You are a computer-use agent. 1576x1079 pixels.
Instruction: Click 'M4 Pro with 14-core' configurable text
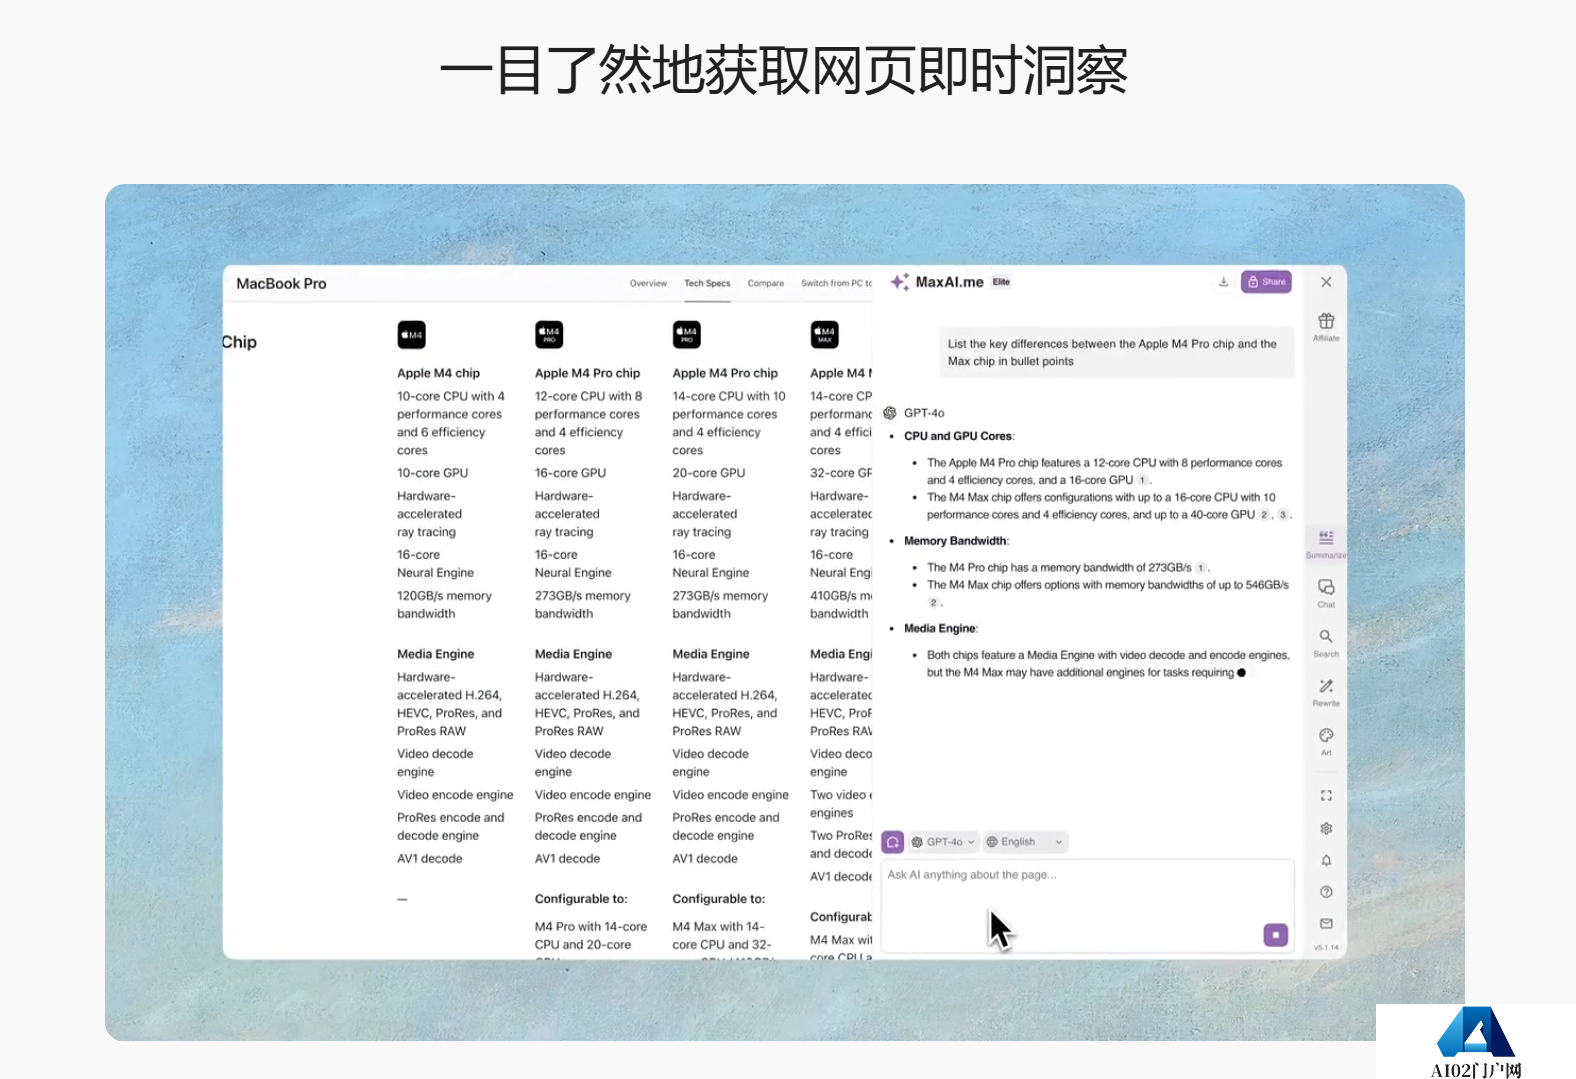click(590, 927)
